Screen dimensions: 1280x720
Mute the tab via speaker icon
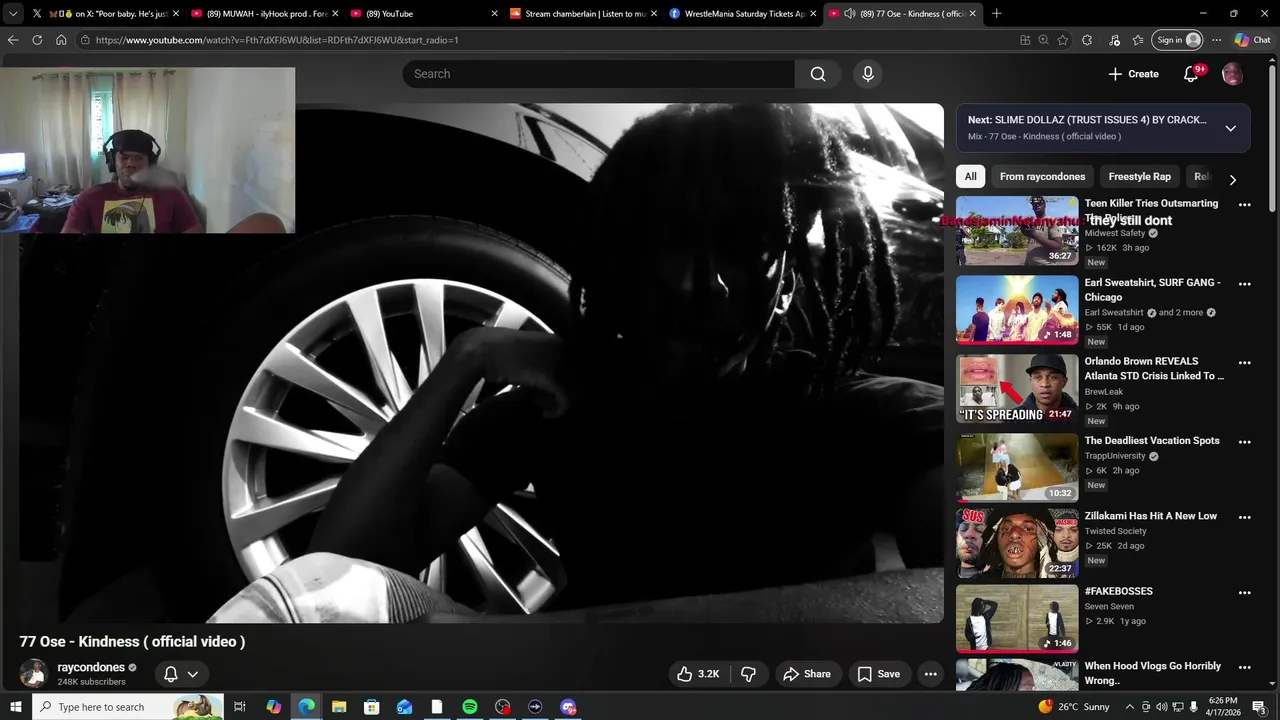coord(849,14)
